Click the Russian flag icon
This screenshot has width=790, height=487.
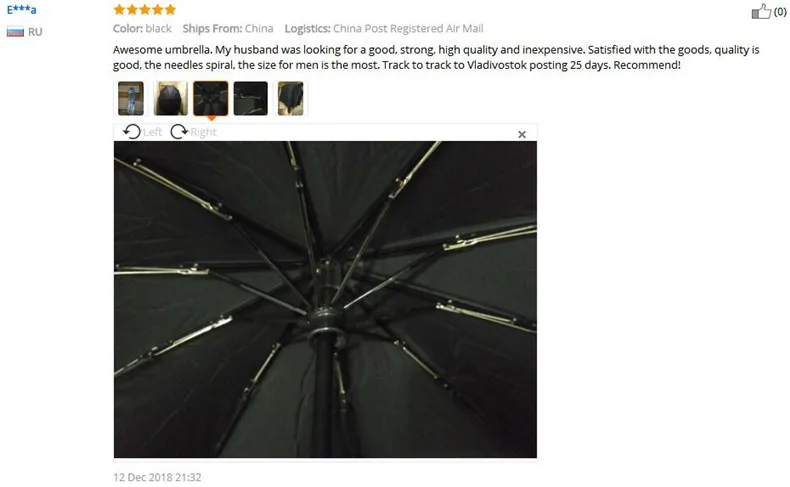pyautogui.click(x=15, y=32)
